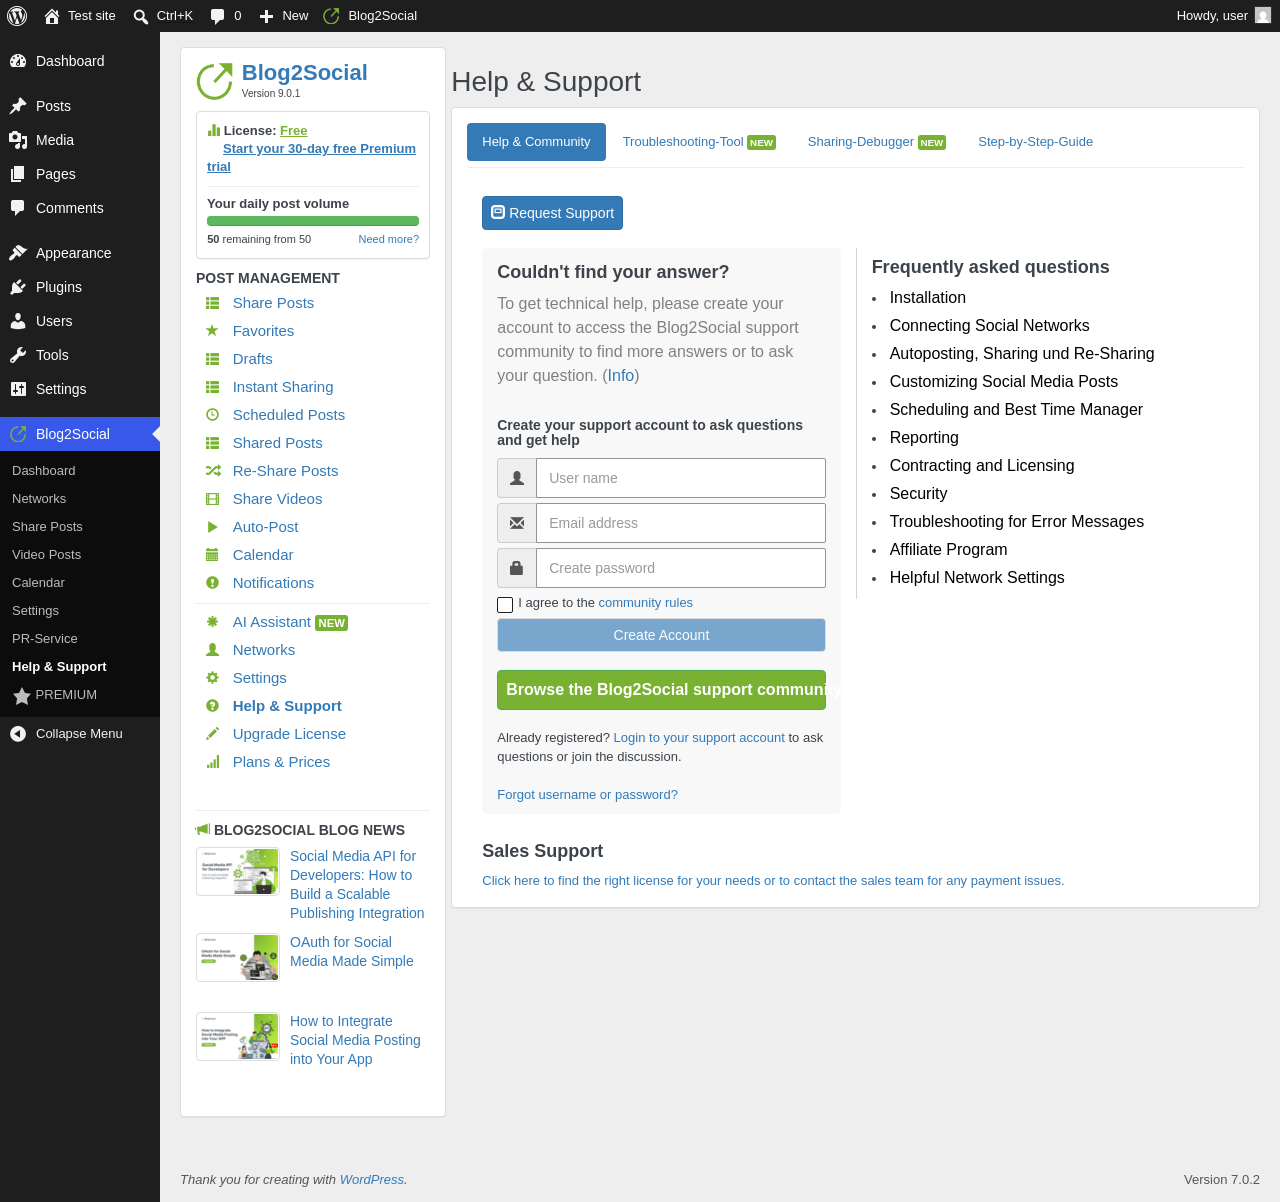
Task: Click the Dashboard gauge icon in sidebar
Action: (x=18, y=61)
